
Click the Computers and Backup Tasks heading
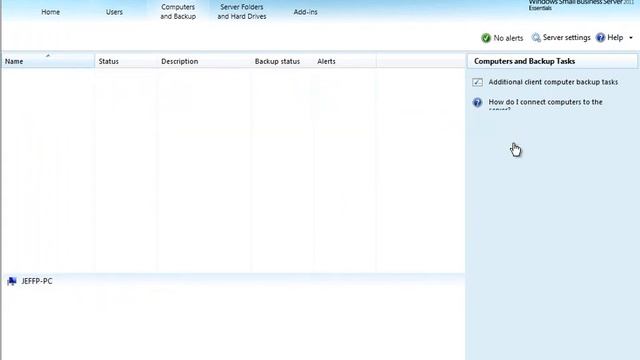pyautogui.click(x=524, y=61)
